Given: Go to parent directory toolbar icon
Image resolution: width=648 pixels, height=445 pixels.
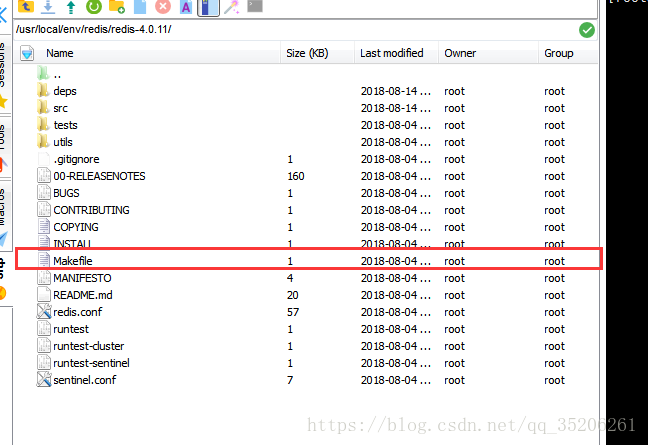Looking at the screenshot, I should pyautogui.click(x=26, y=6).
